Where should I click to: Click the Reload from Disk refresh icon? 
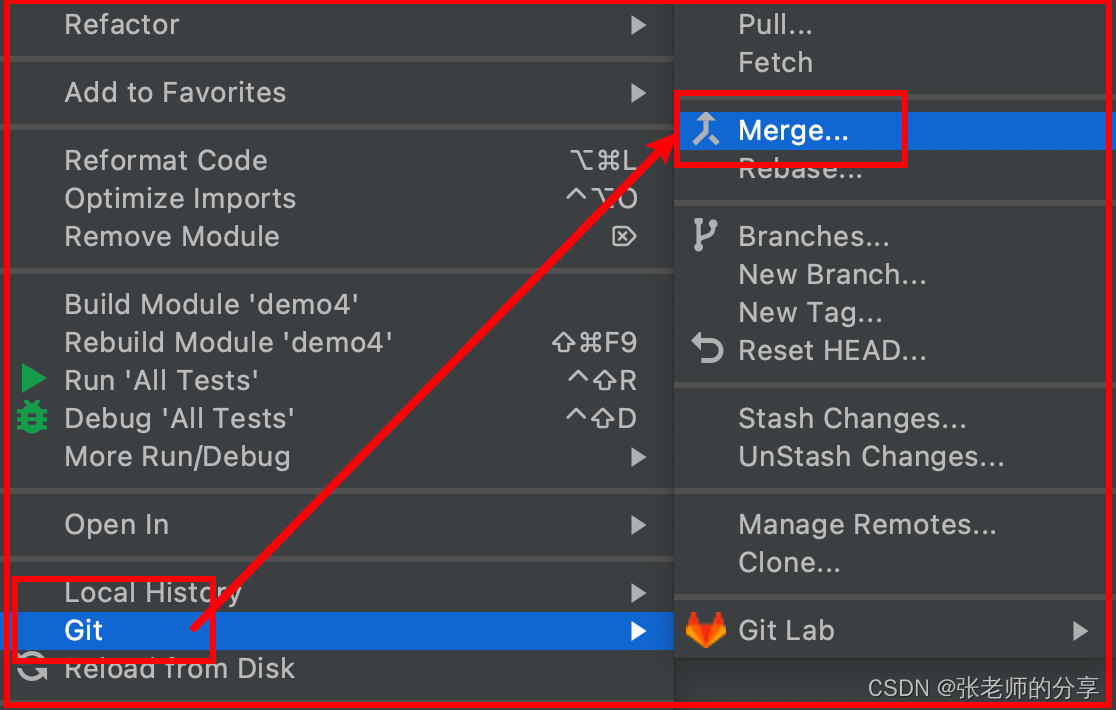tap(33, 667)
